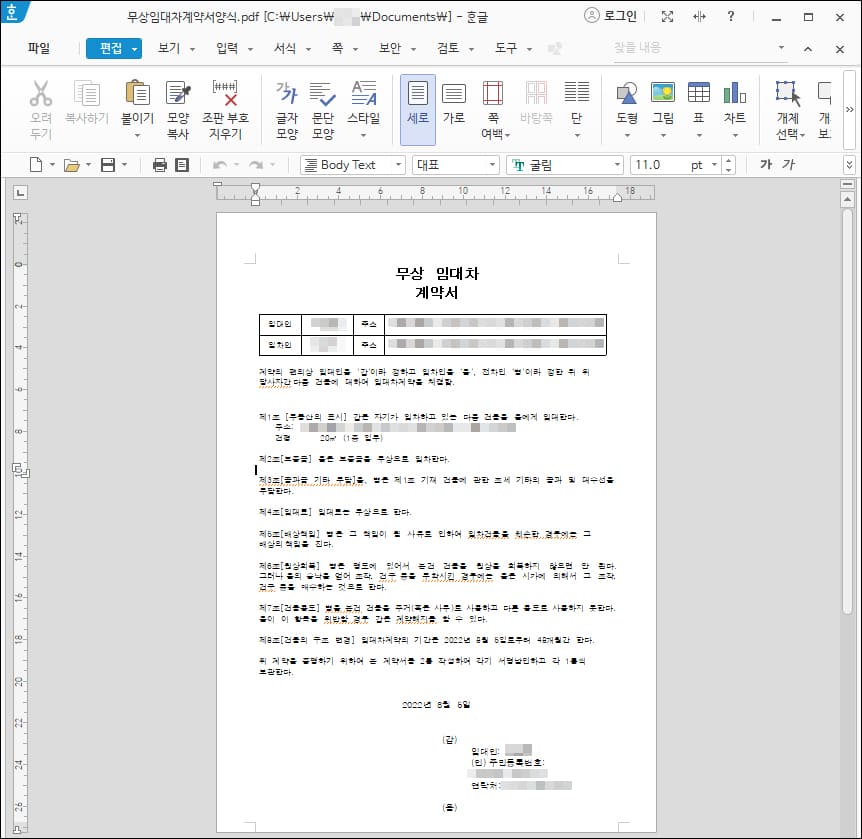Expand the 대표 language dropdown
The width and height of the screenshot is (862, 839).
(493, 165)
